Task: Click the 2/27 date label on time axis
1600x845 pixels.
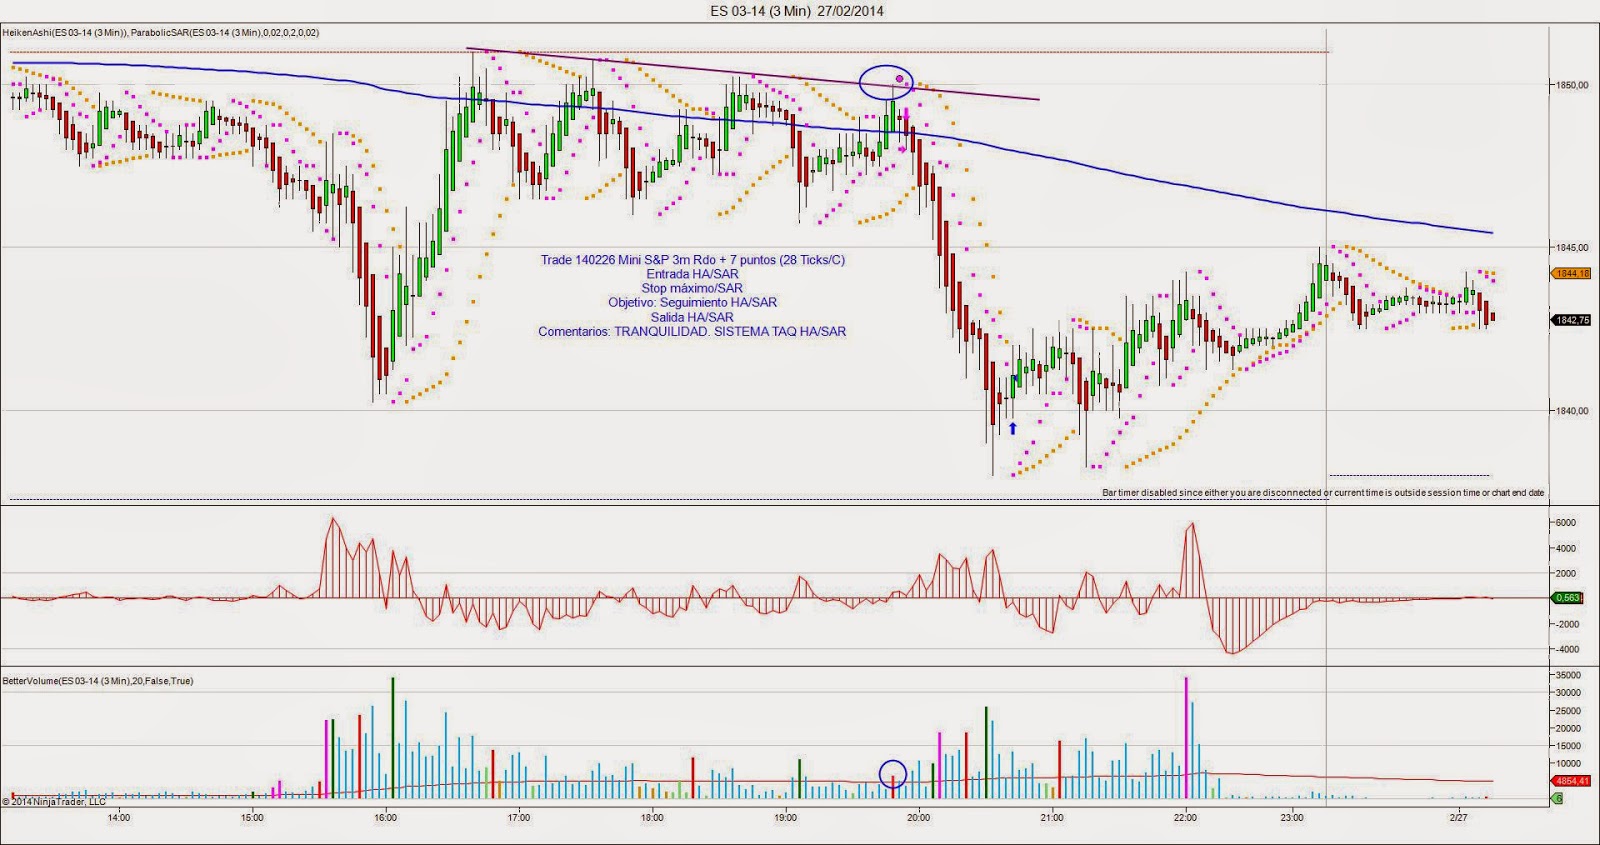Action: 1457,817
